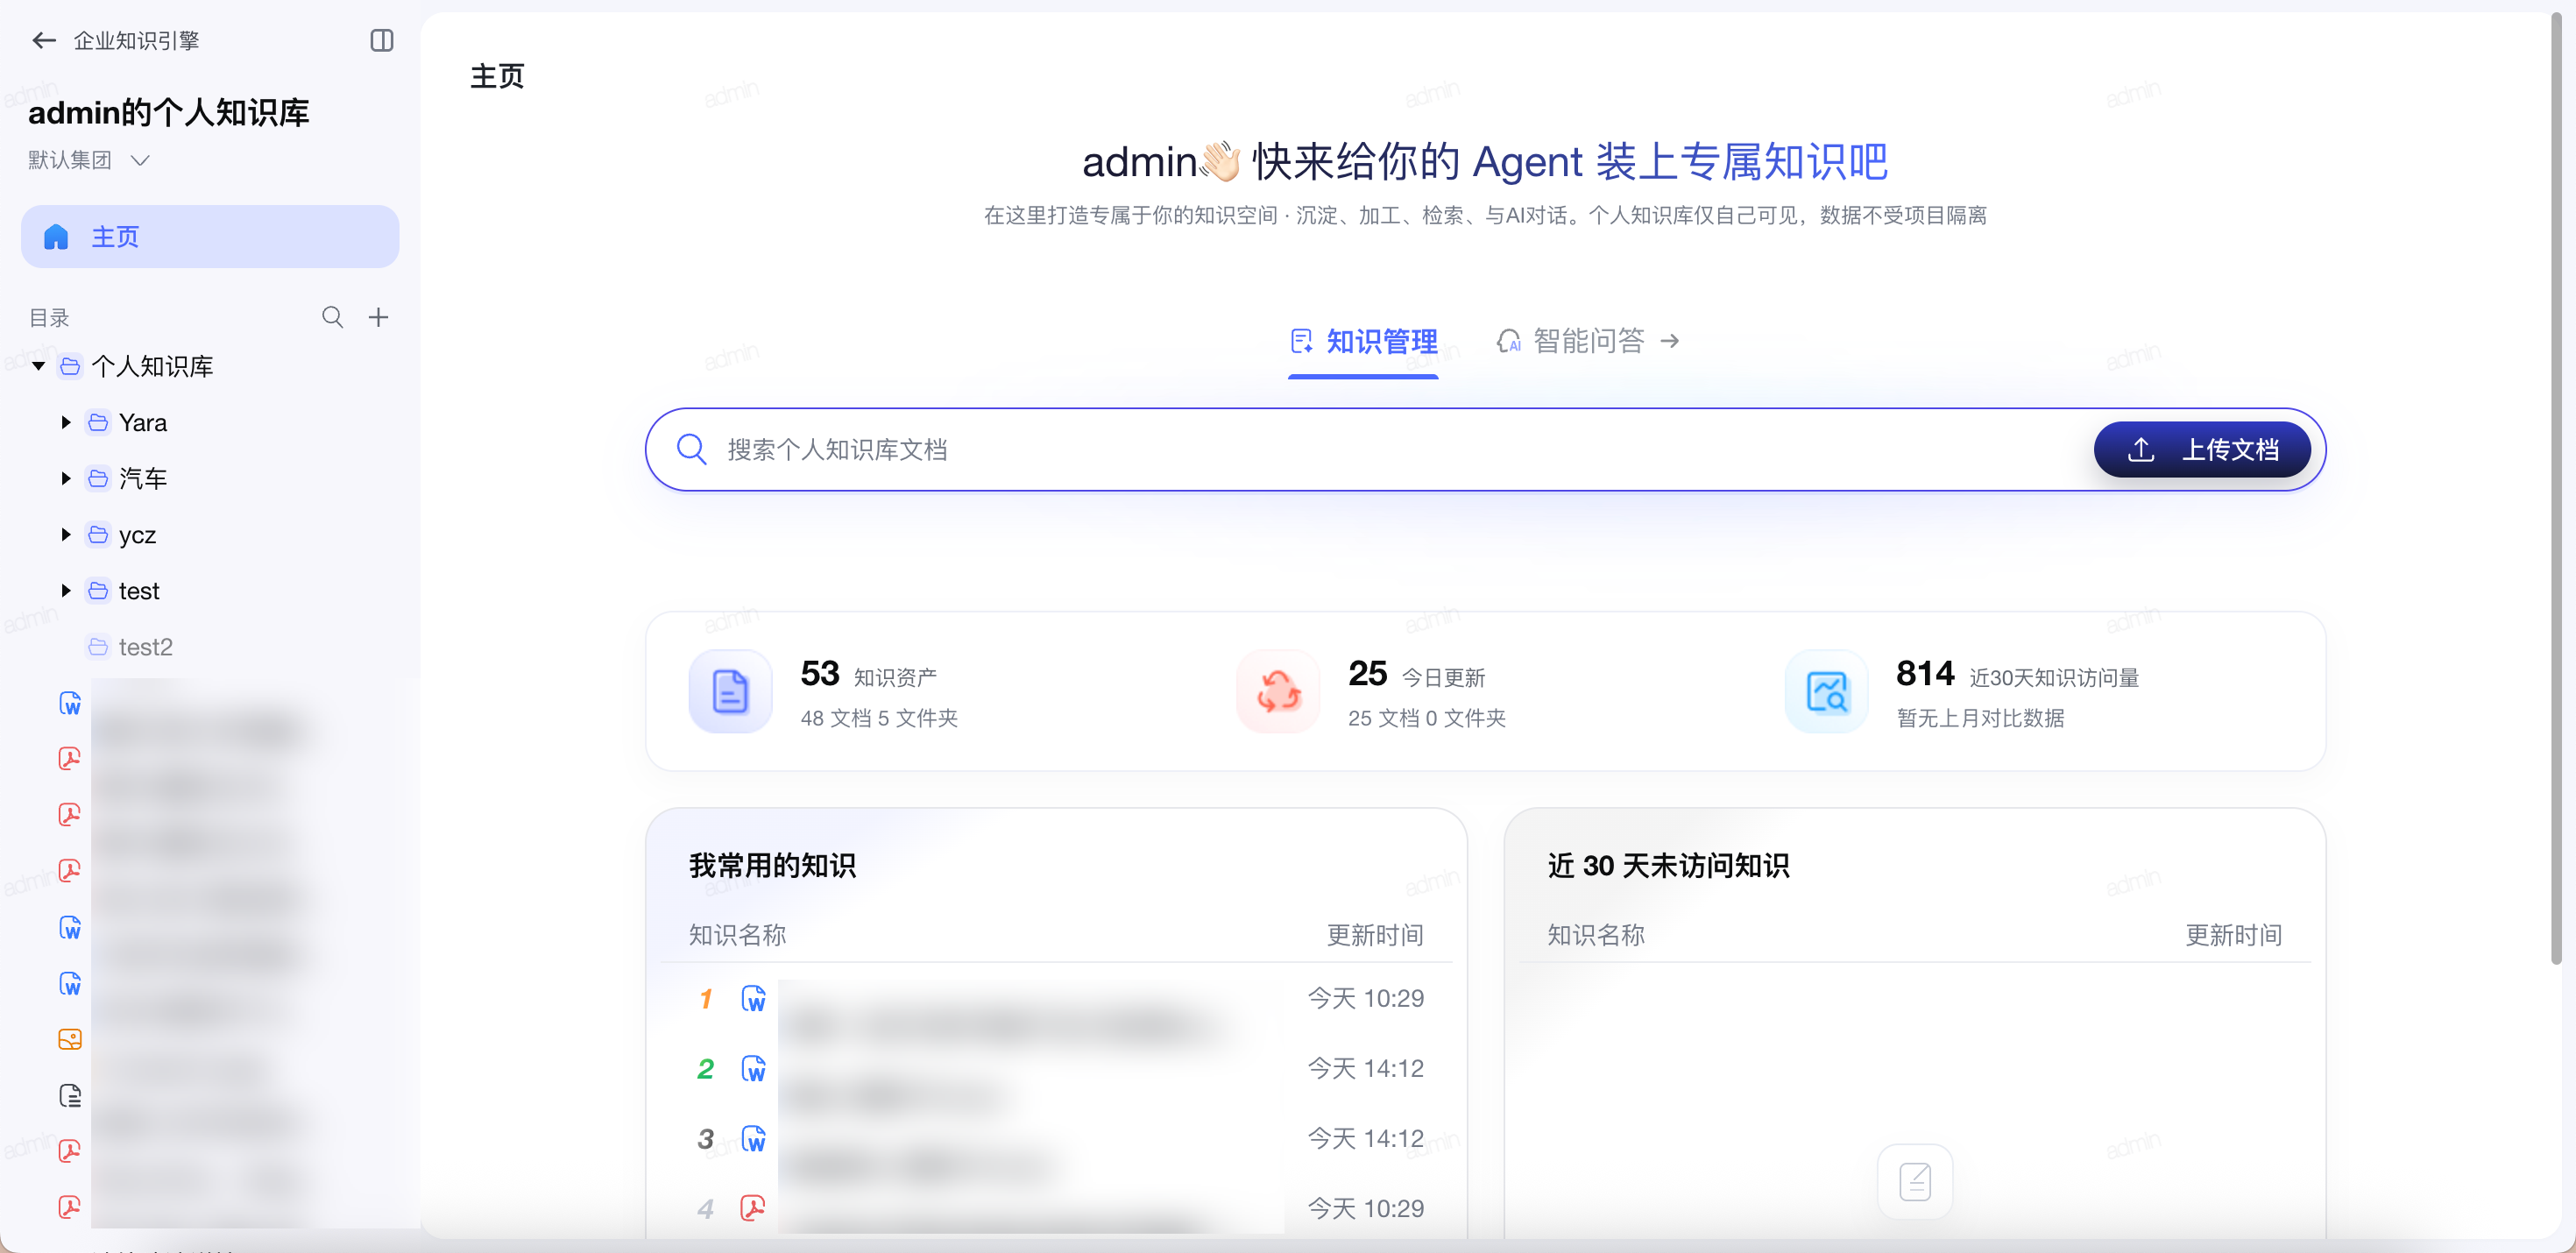Click the back arrow beside 企业知识引擎
The width and height of the screenshot is (2576, 1253).
click(x=43, y=41)
